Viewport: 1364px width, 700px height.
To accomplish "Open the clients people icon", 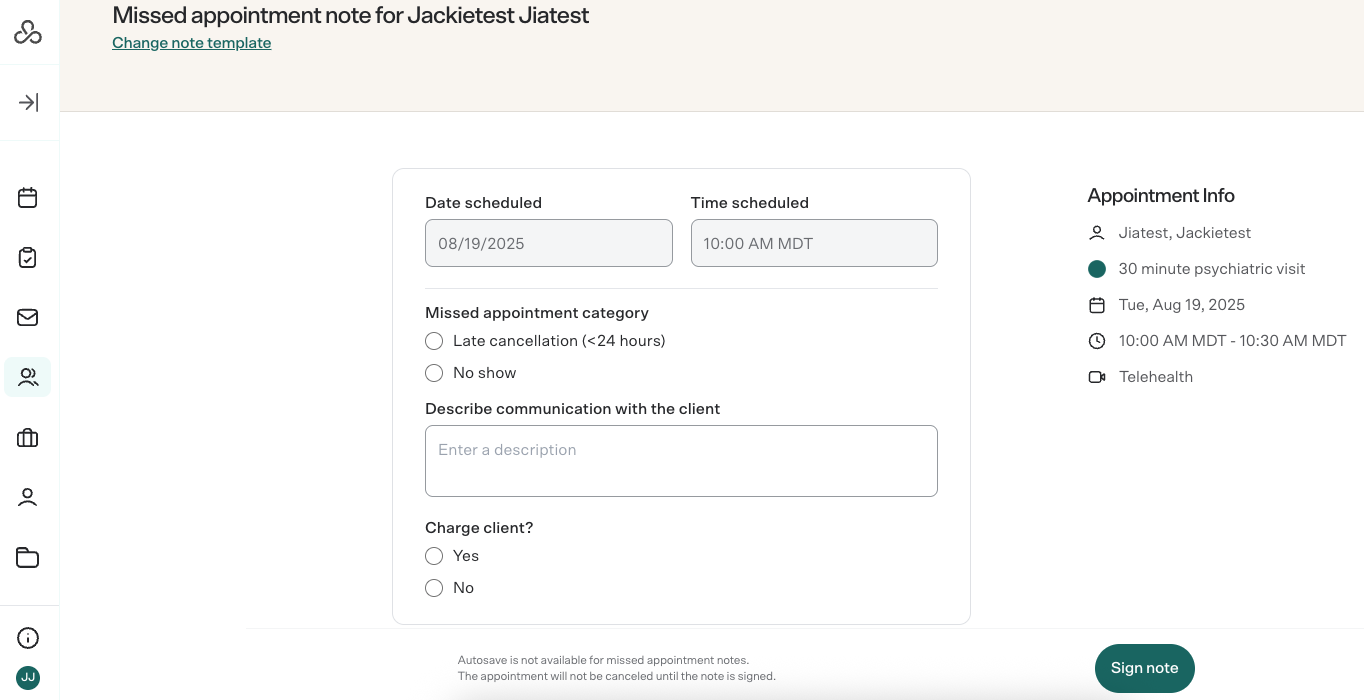I will (28, 377).
